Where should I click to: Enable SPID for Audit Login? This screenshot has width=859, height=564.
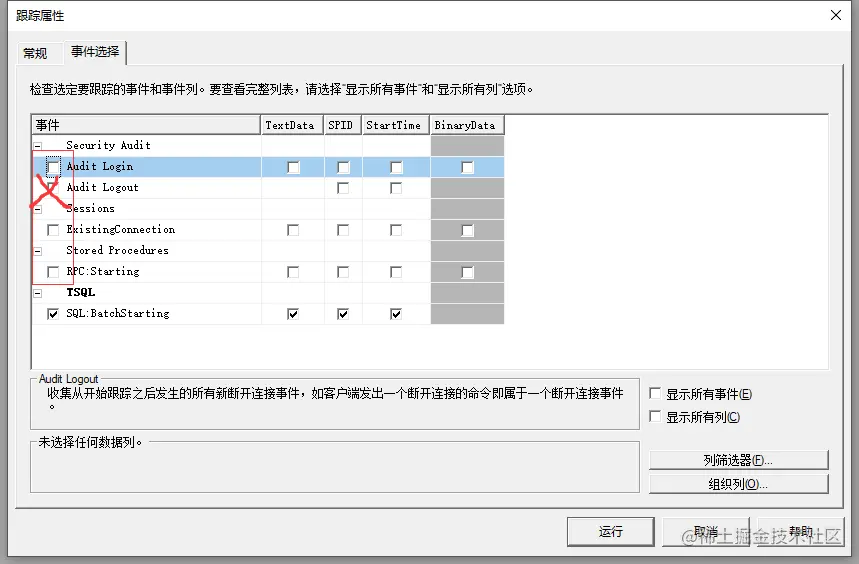(343, 167)
